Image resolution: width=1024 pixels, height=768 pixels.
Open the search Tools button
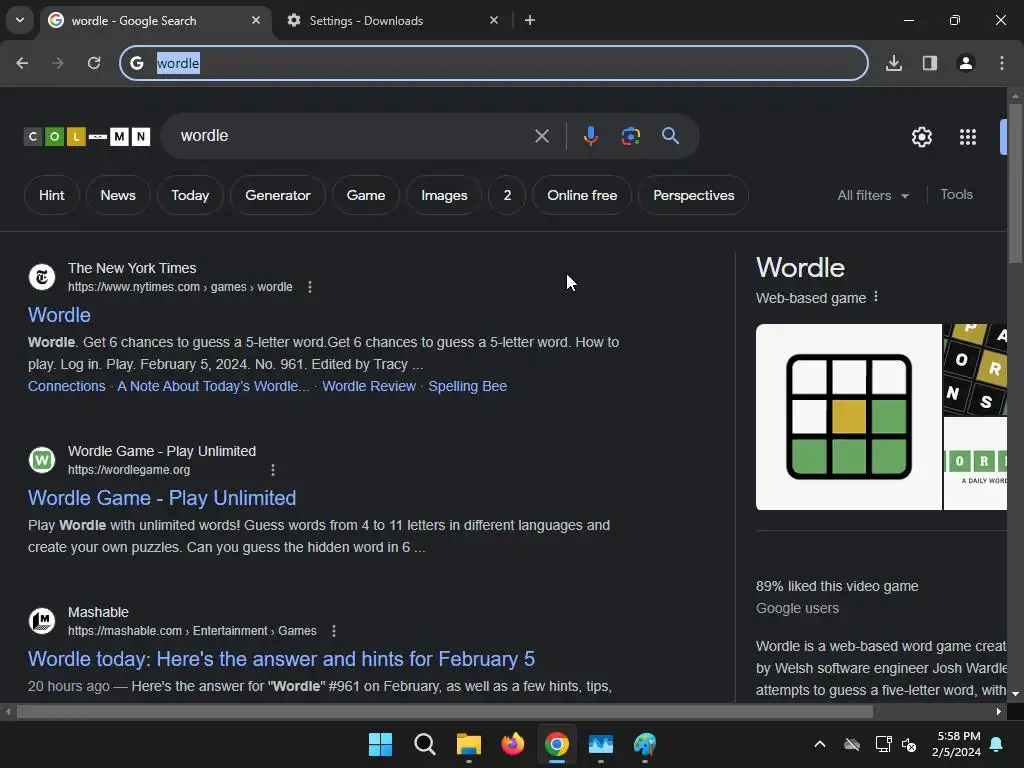(x=957, y=195)
